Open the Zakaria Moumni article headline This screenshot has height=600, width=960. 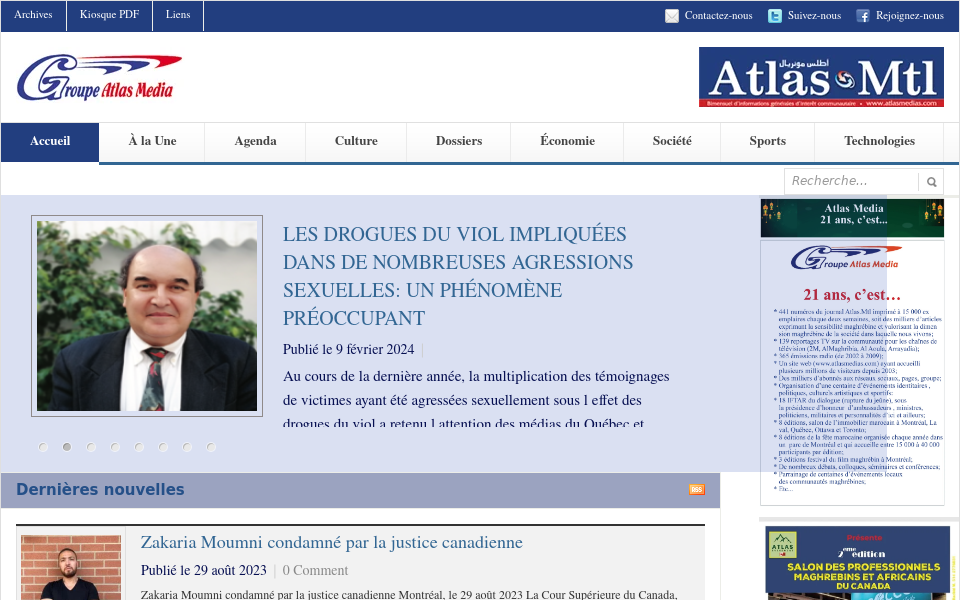click(x=330, y=542)
